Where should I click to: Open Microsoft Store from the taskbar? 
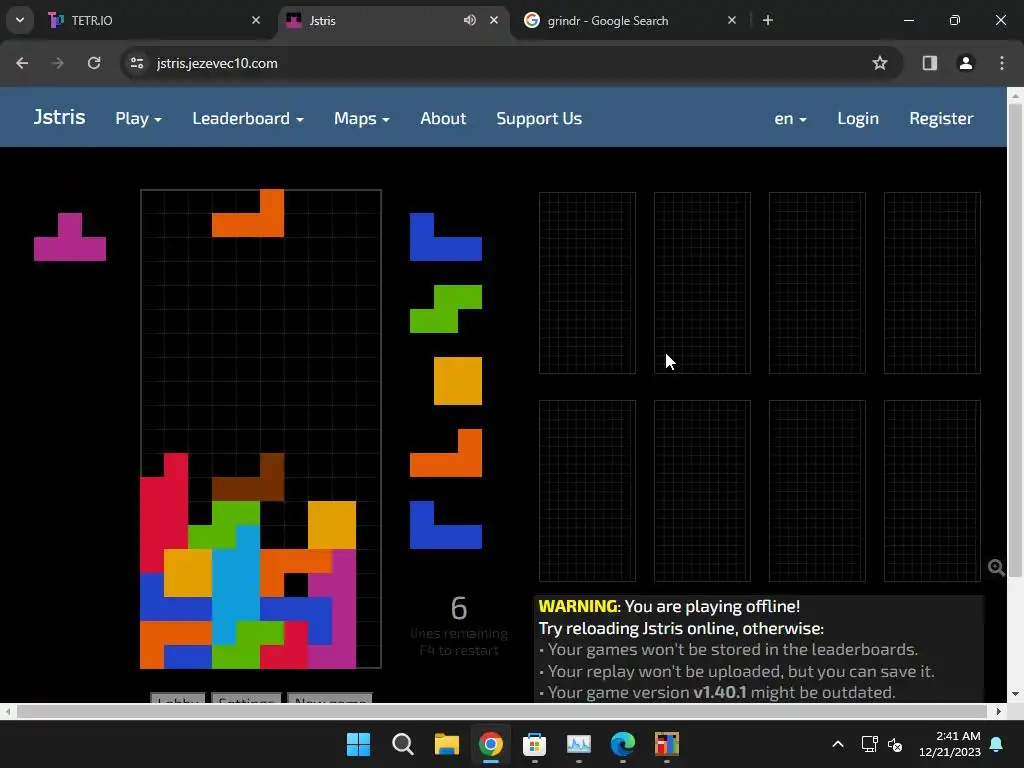(534, 744)
